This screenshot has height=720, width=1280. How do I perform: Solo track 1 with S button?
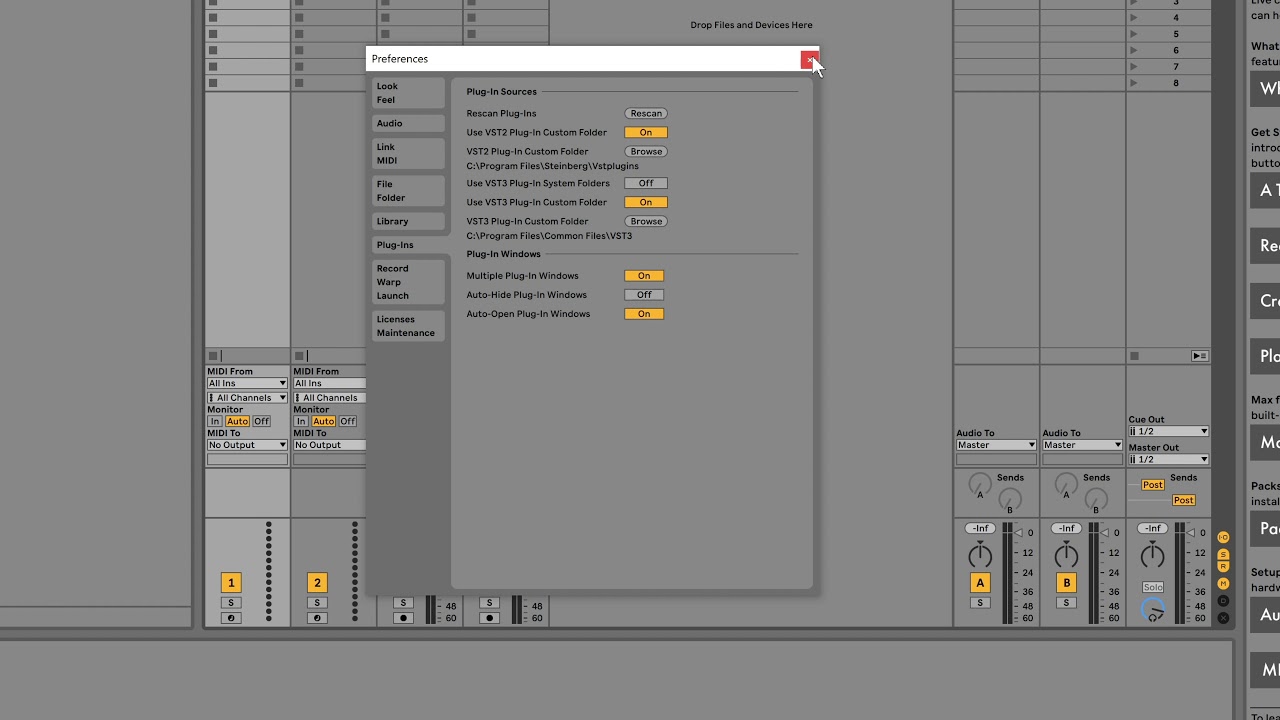231,603
